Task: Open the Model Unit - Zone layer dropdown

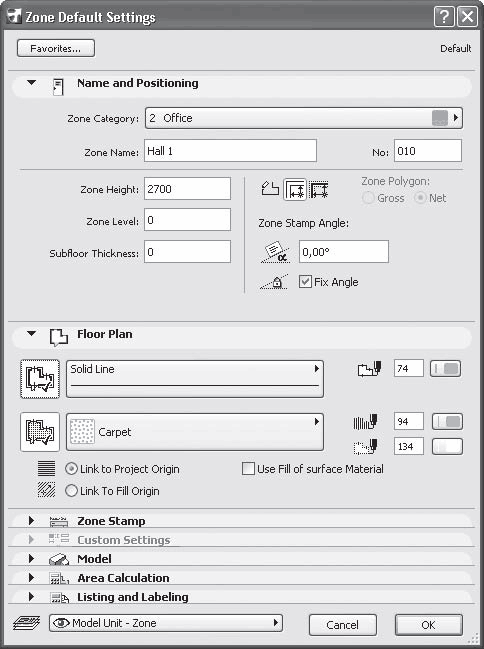Action: point(166,623)
